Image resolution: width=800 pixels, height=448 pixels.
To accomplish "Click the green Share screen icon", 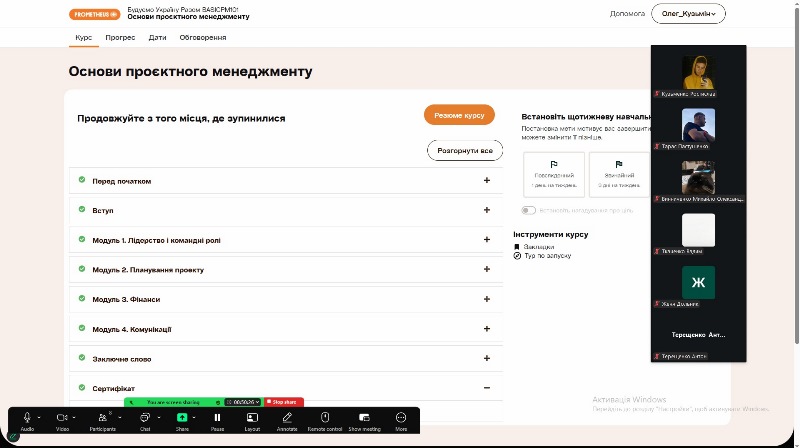I will [x=182, y=417].
